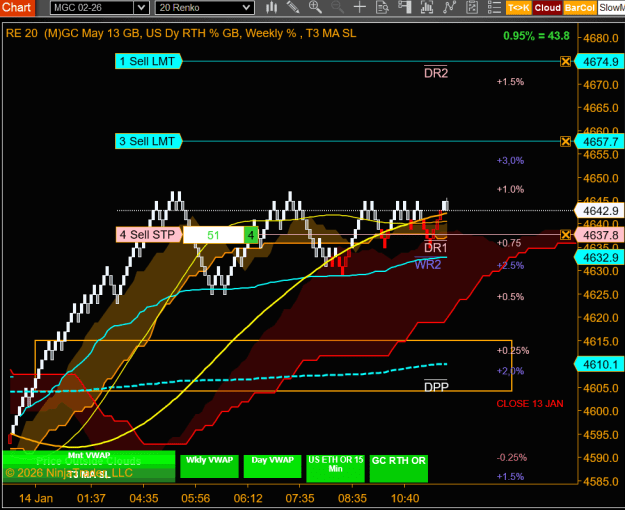Image resolution: width=625 pixels, height=510 pixels.
Task: Click the -0.25% level label
Action: (512, 457)
